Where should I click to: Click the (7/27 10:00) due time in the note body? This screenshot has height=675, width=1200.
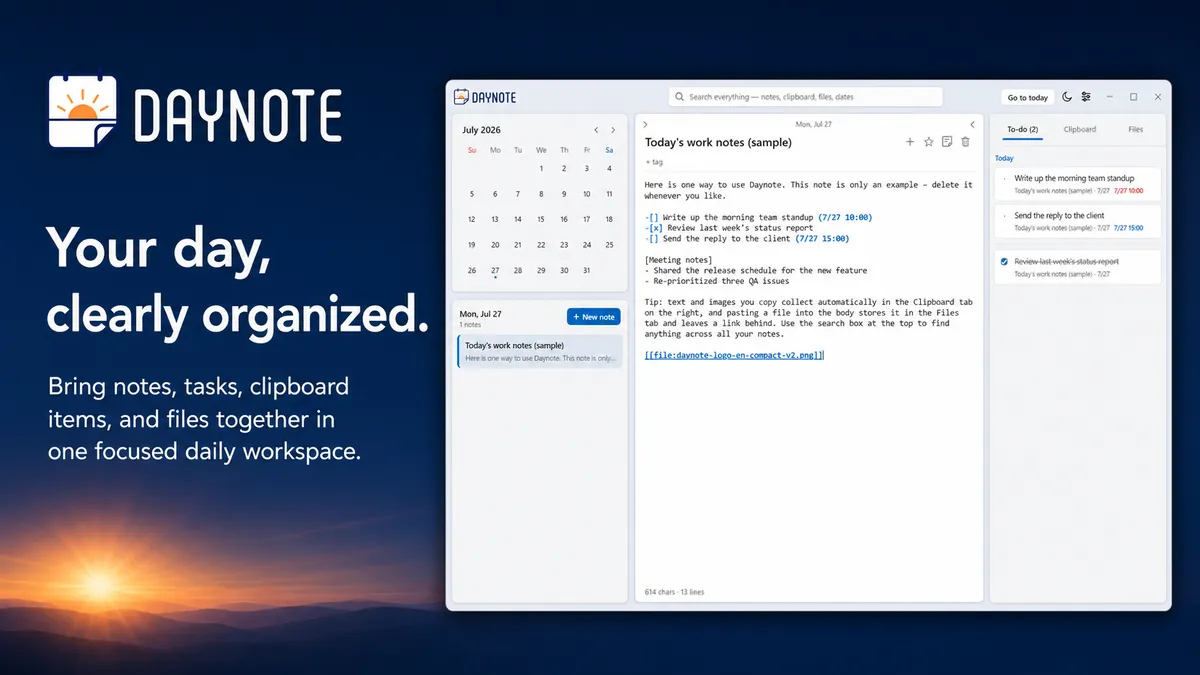point(845,217)
